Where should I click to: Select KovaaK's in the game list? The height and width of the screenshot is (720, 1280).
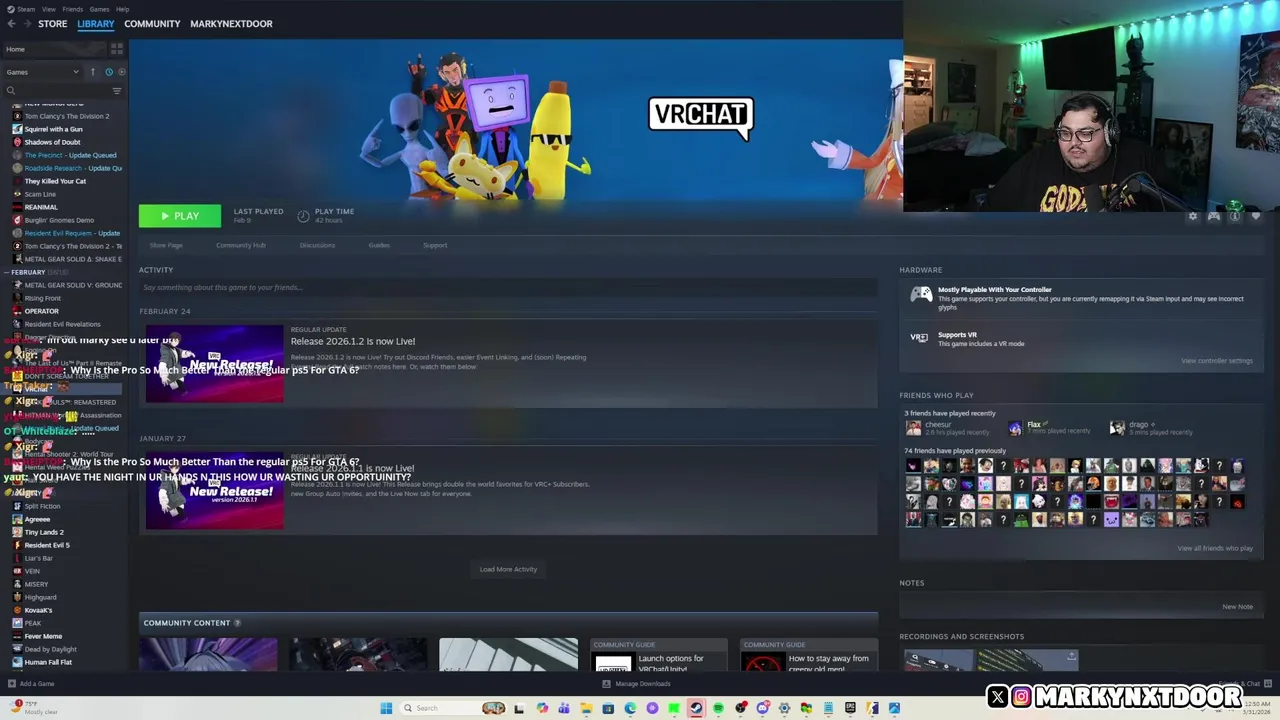coord(38,610)
